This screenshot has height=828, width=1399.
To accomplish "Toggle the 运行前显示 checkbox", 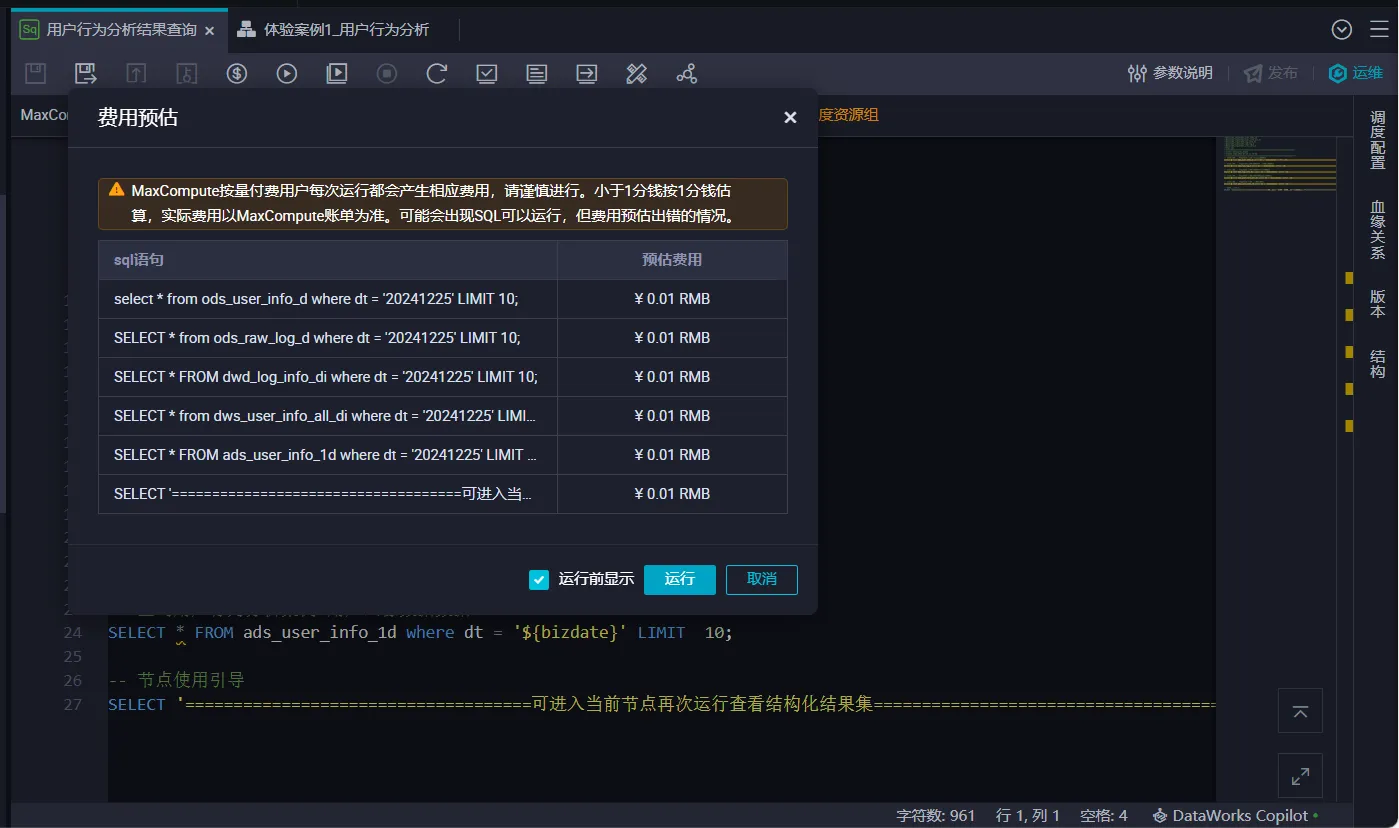I will 539,580.
